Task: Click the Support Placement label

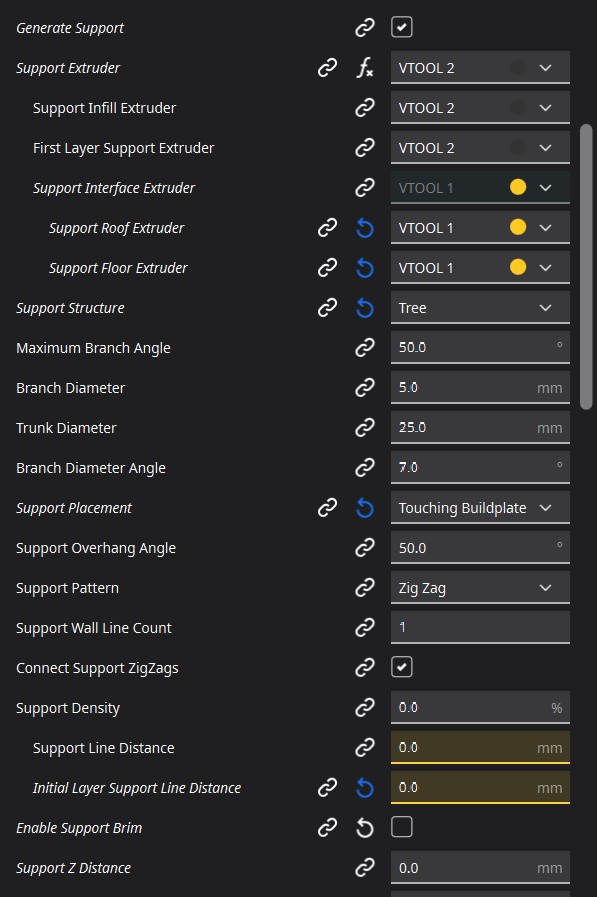Action: pyautogui.click(x=74, y=507)
